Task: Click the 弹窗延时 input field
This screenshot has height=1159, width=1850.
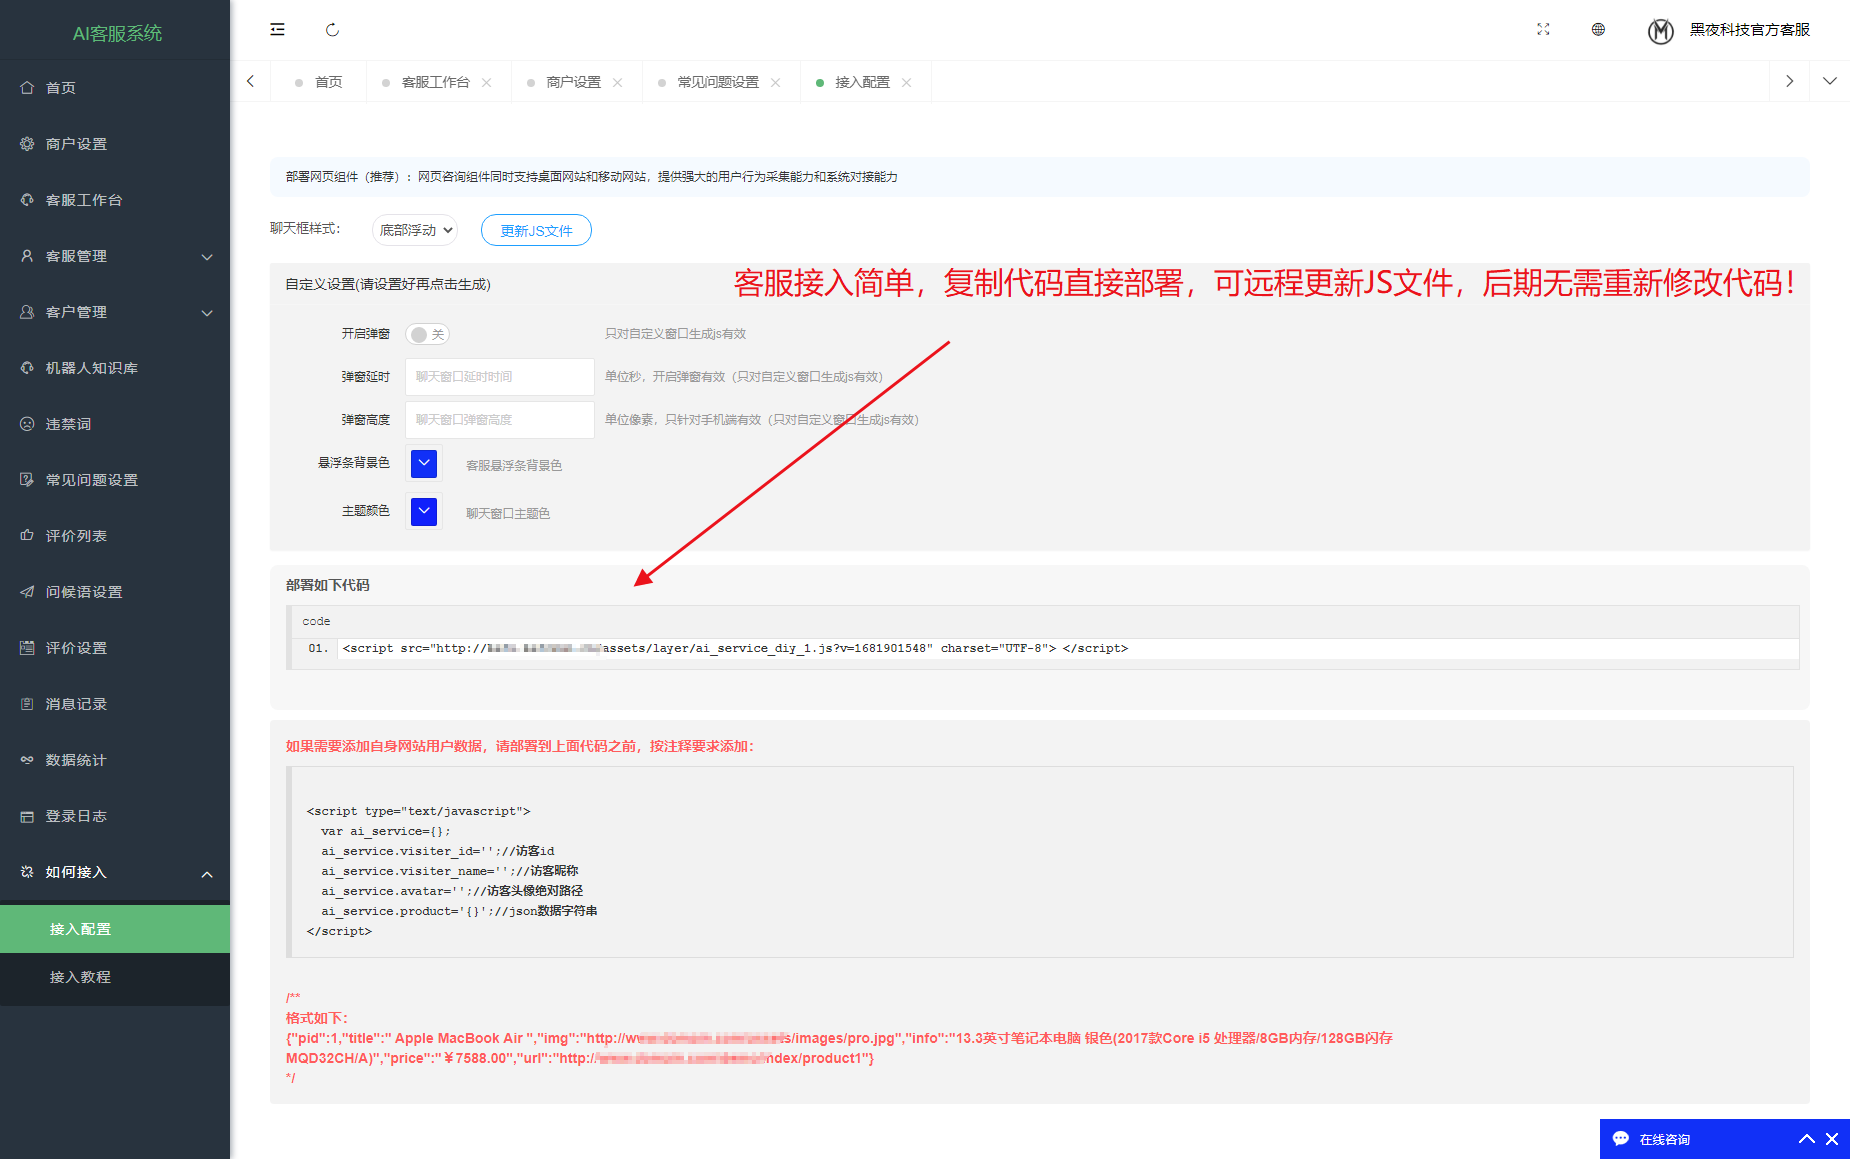Action: pos(500,377)
